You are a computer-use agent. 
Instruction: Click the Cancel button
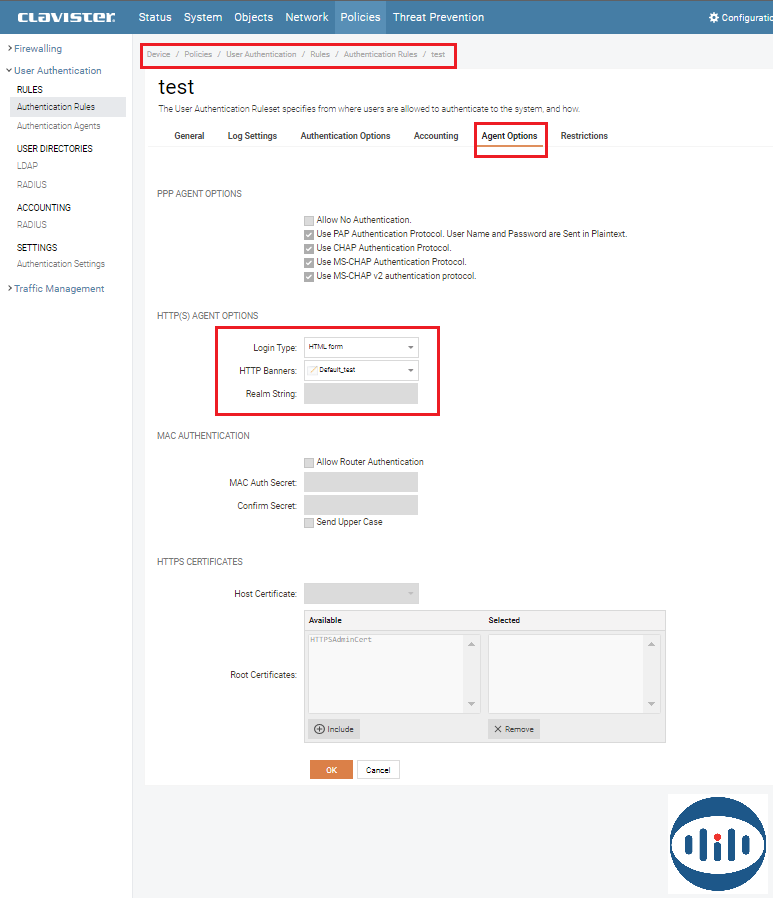pos(378,770)
